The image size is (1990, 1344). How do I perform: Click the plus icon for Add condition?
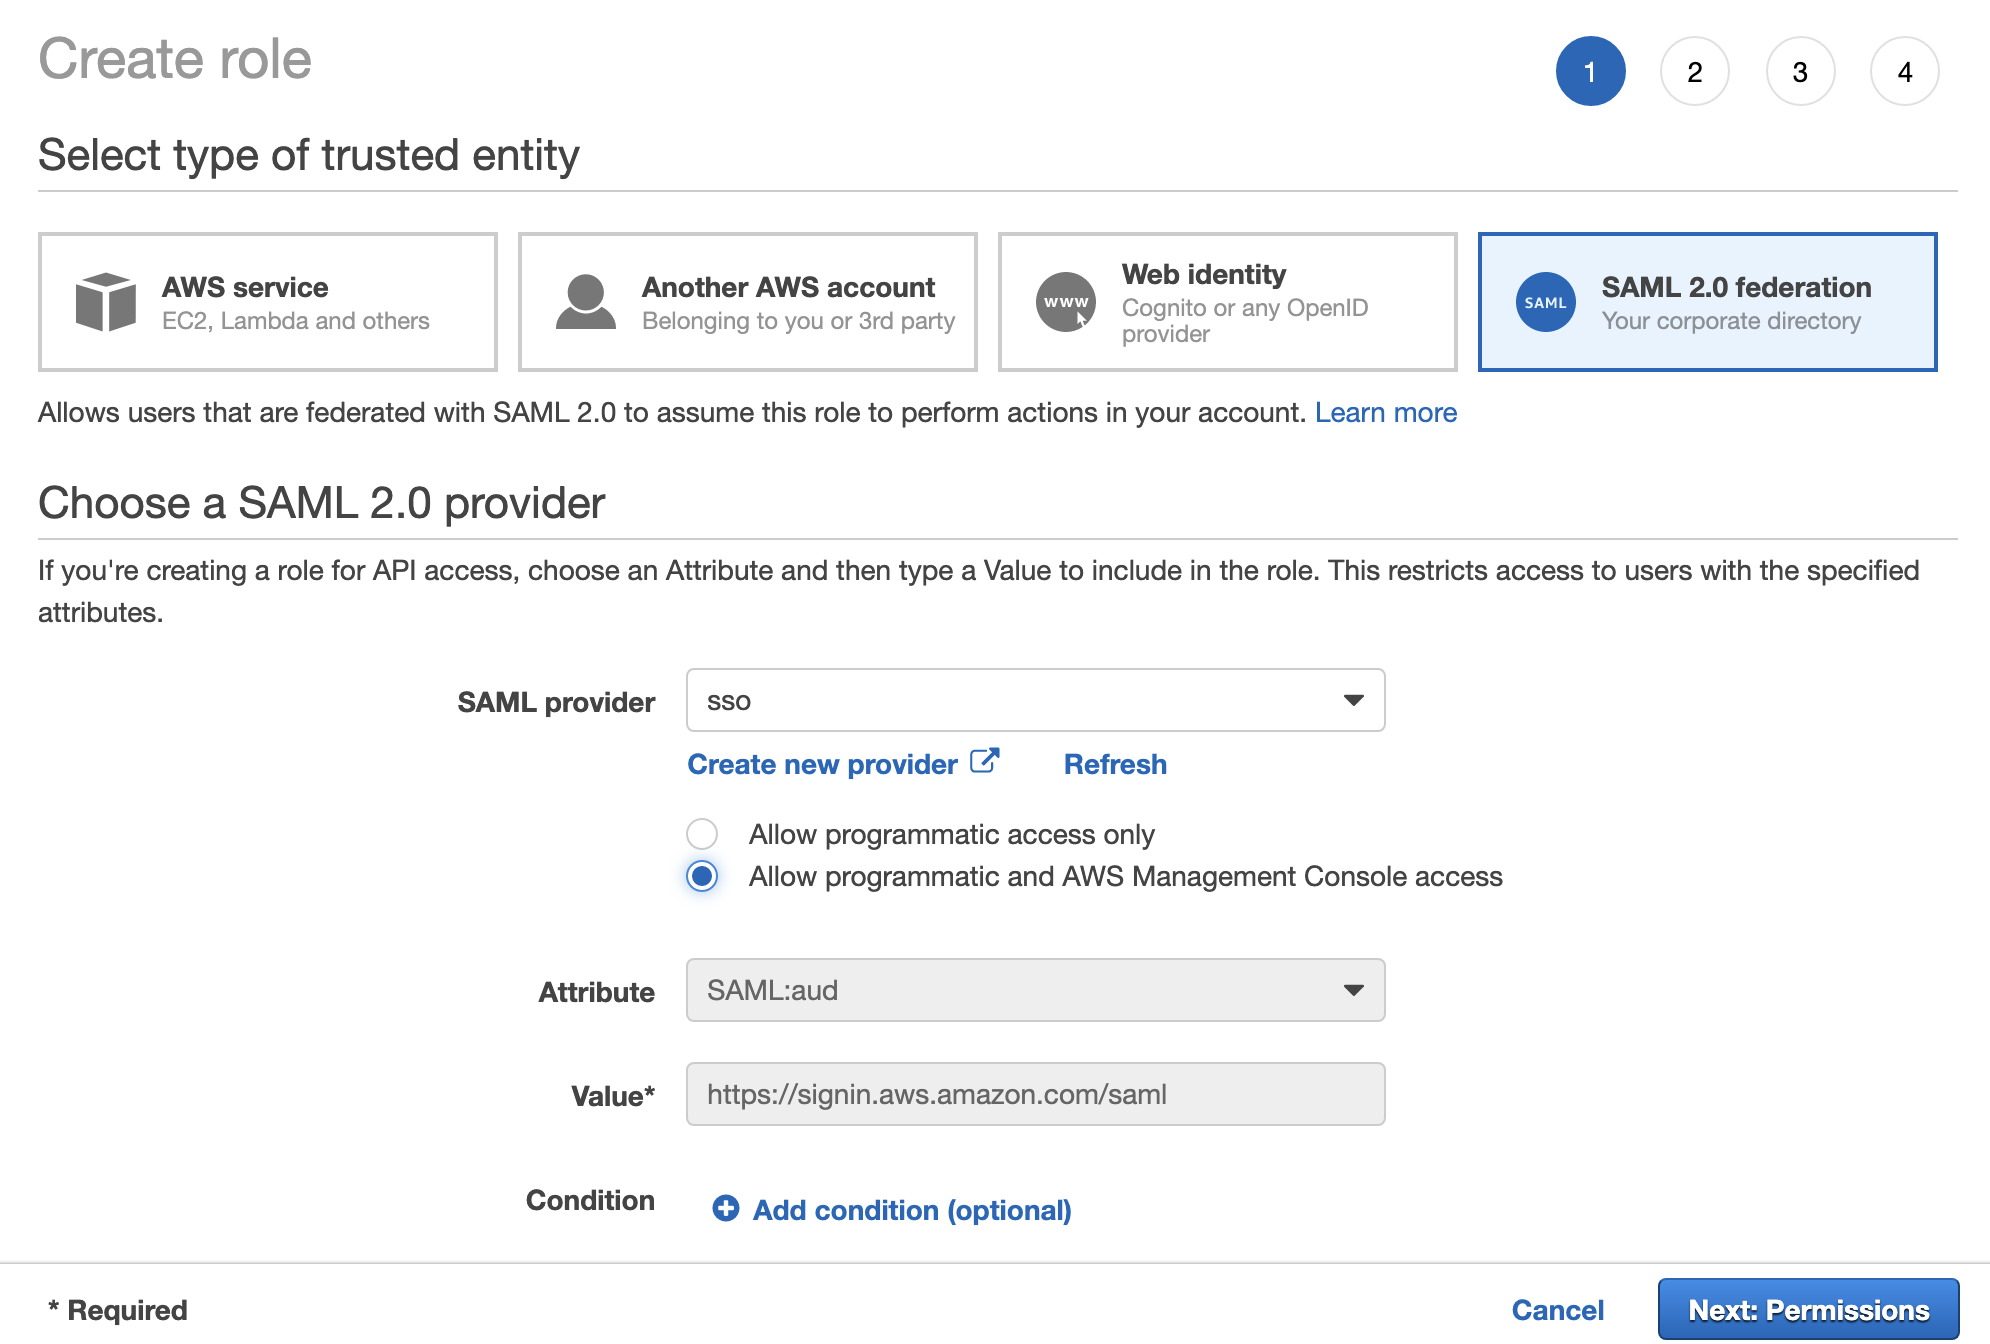pyautogui.click(x=726, y=1208)
